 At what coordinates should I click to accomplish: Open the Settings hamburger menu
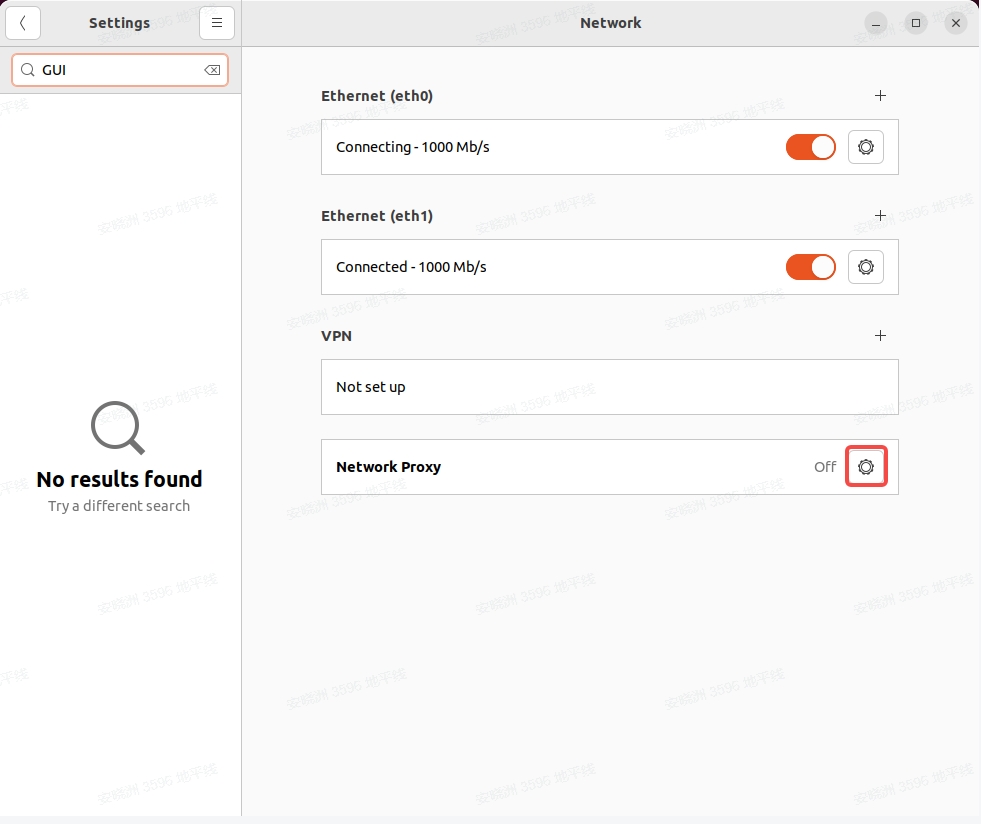(216, 23)
